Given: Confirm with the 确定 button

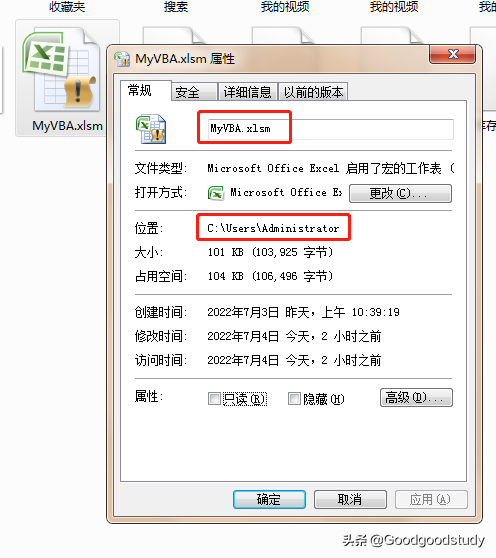Looking at the screenshot, I should 269,499.
